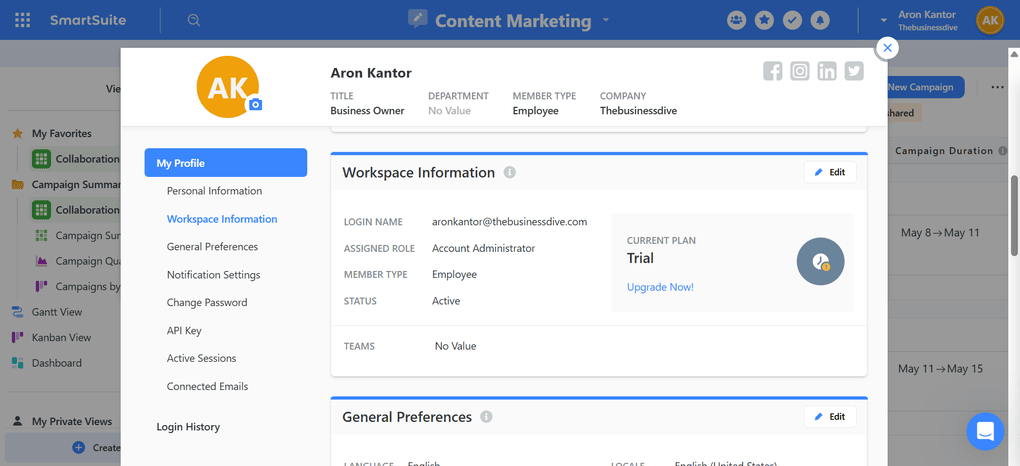Open the tasks checkmark icon in header

[x=792, y=20]
